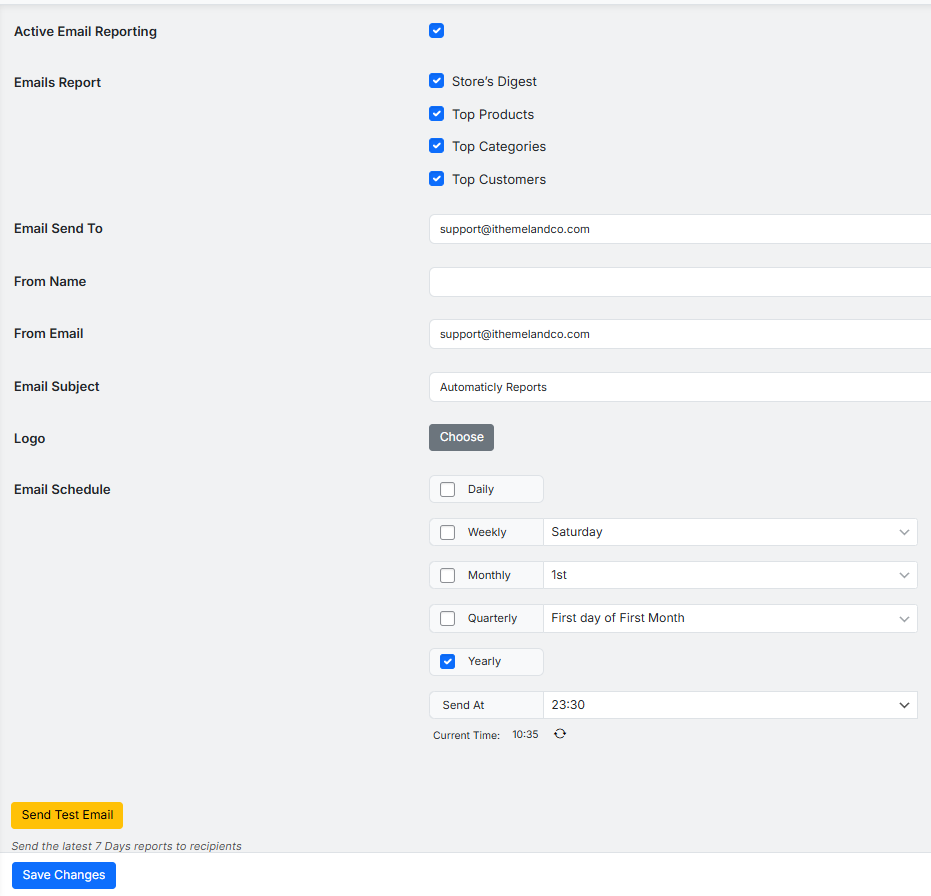
Task: Open the Send At time dropdown
Action: pyautogui.click(x=730, y=705)
